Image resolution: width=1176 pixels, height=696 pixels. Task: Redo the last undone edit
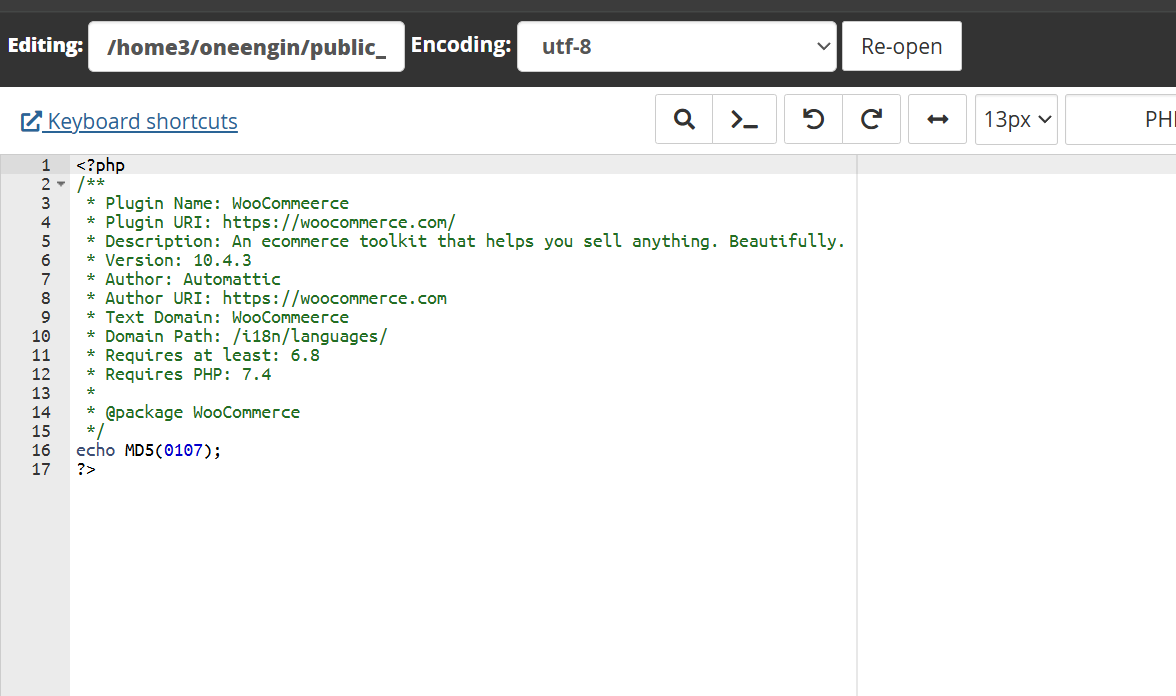pyautogui.click(x=872, y=120)
